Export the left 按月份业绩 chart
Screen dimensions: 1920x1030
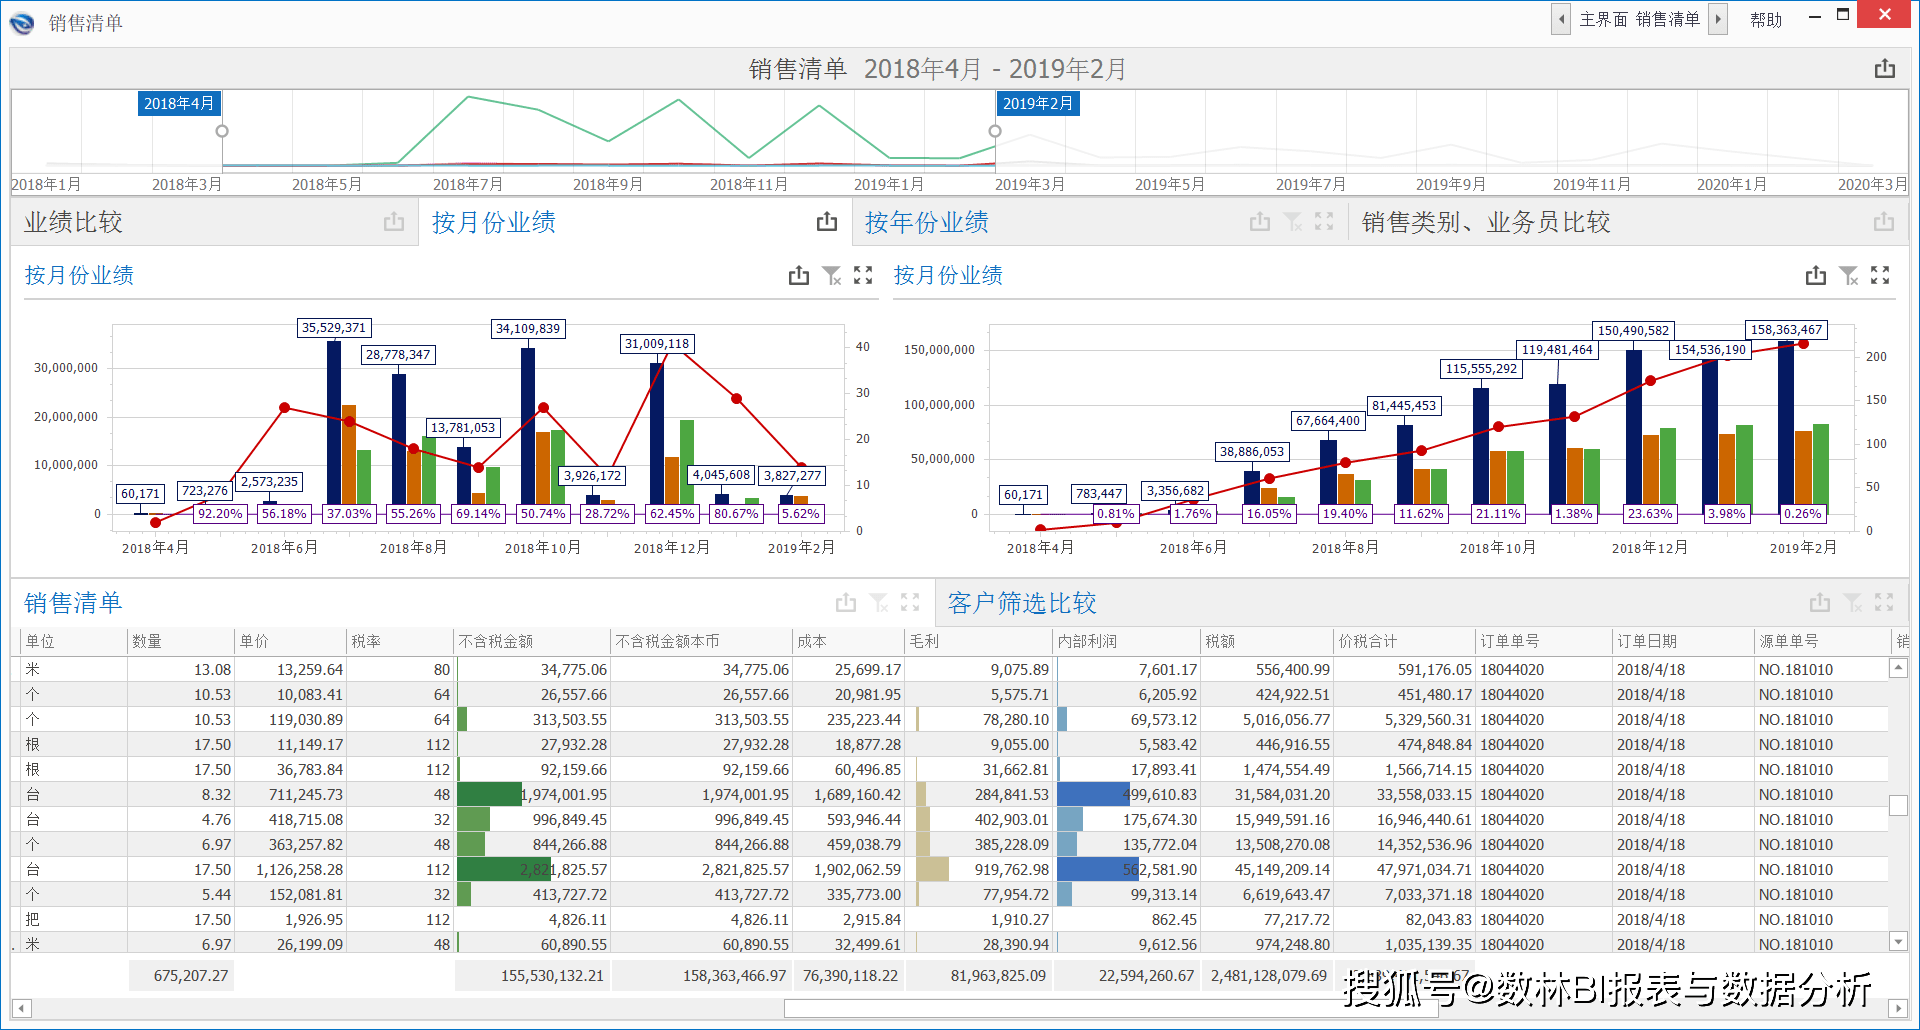tap(799, 275)
